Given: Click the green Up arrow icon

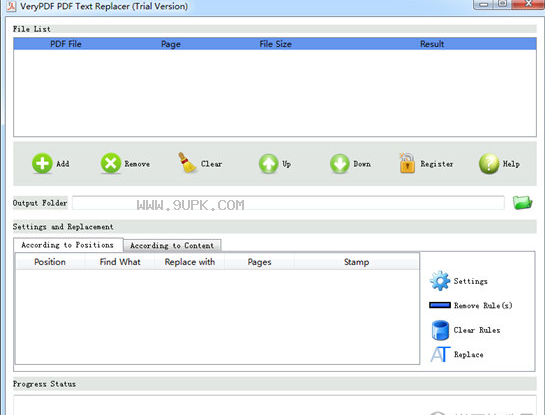Looking at the screenshot, I should (x=268, y=163).
